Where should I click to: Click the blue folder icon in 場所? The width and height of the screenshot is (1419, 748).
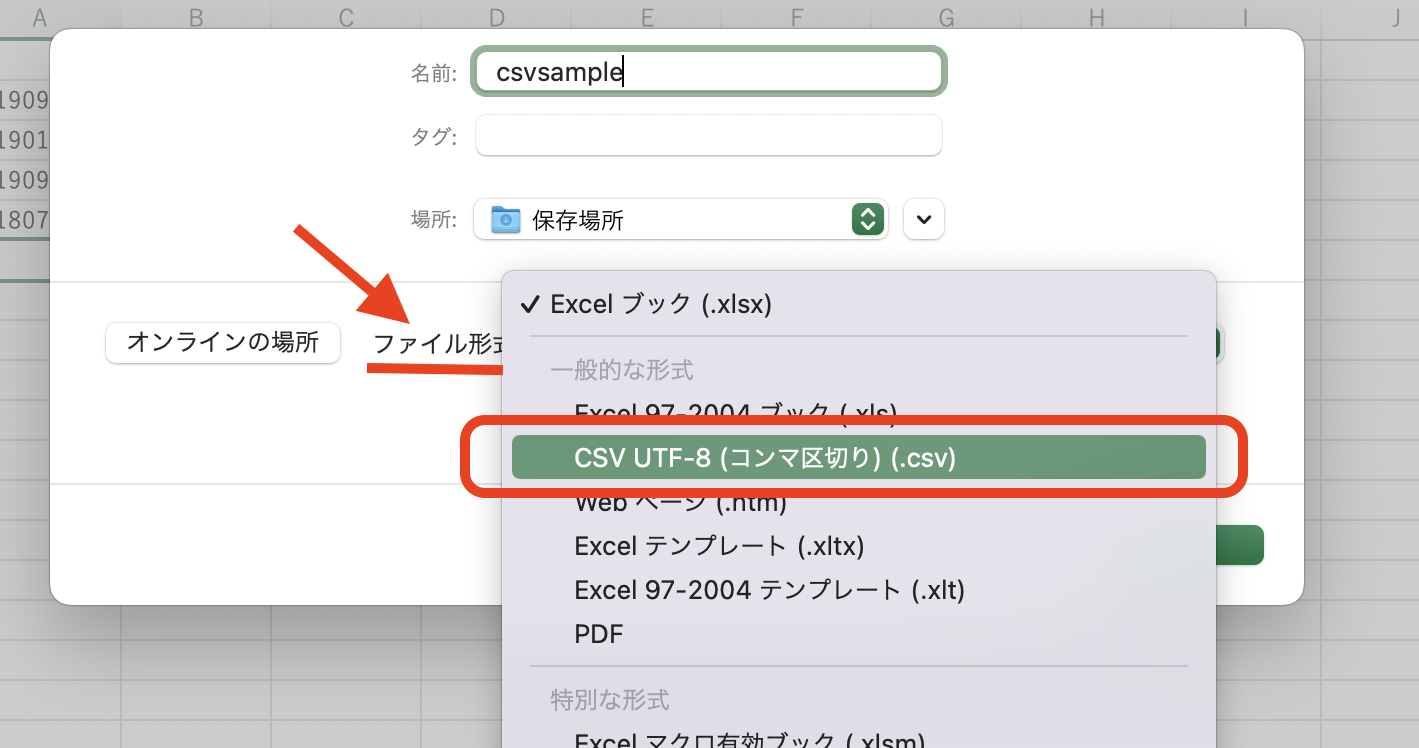[506, 219]
